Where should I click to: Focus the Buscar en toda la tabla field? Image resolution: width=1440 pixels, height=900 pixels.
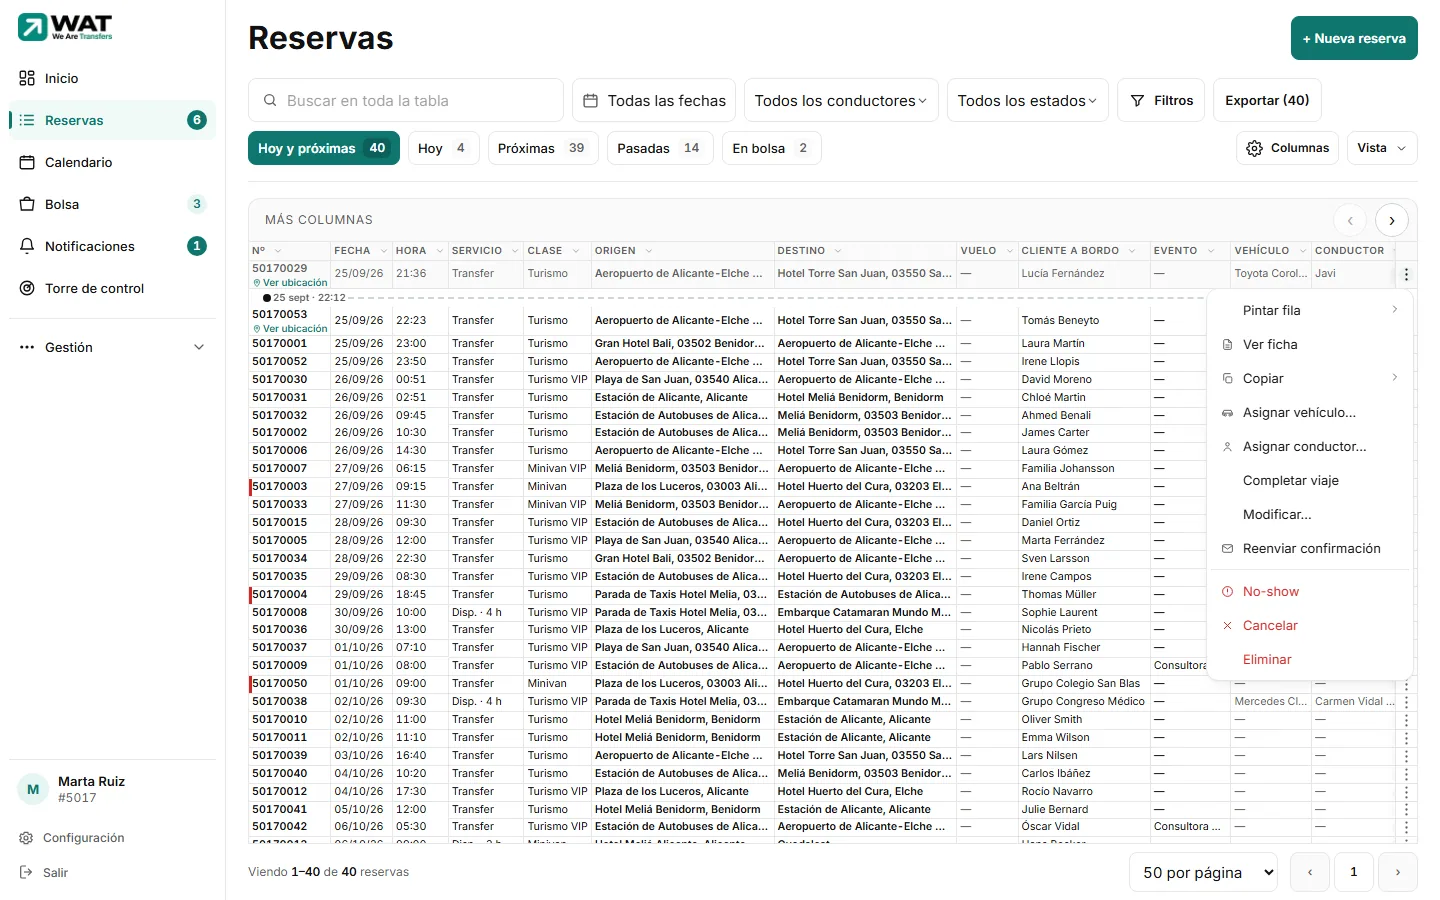pyautogui.click(x=406, y=100)
